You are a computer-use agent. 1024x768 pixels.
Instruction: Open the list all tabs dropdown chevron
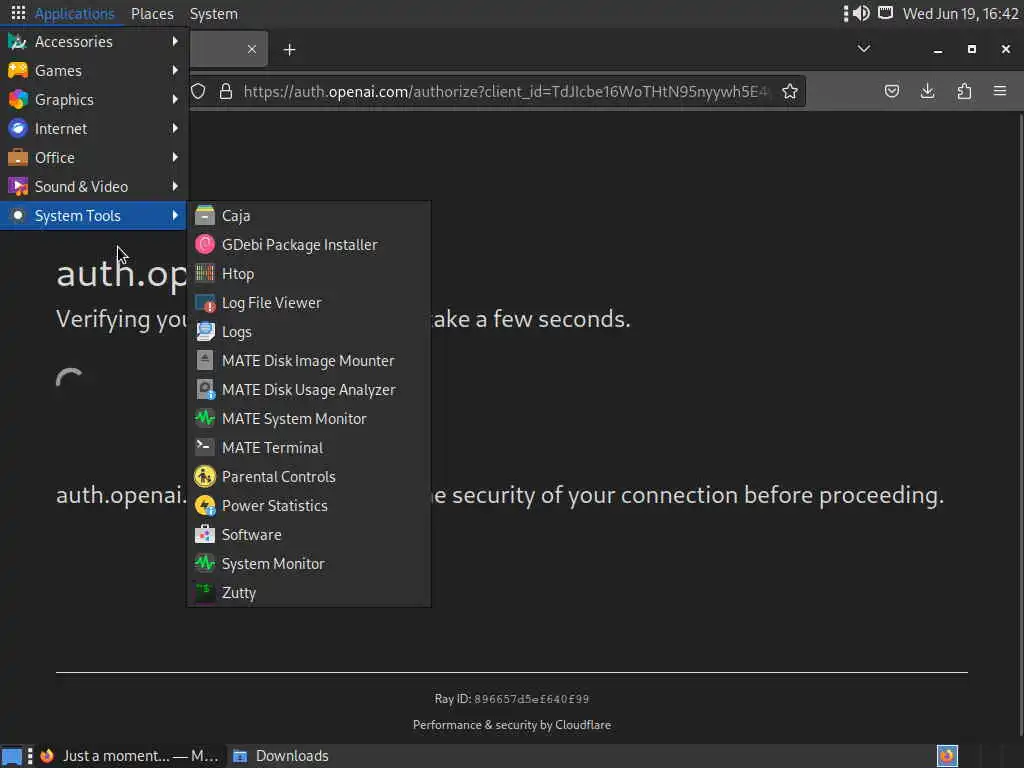click(863, 49)
